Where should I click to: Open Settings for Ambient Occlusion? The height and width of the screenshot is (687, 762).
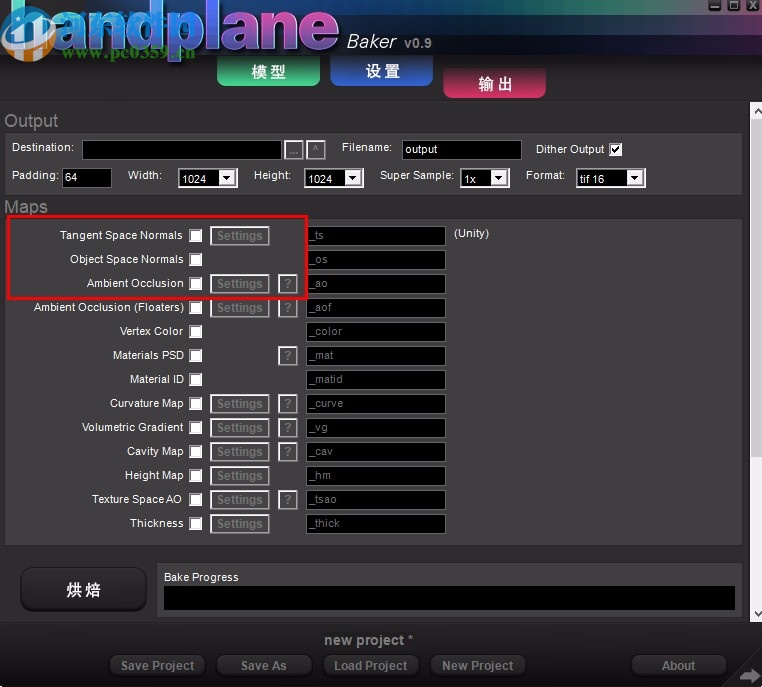(240, 284)
